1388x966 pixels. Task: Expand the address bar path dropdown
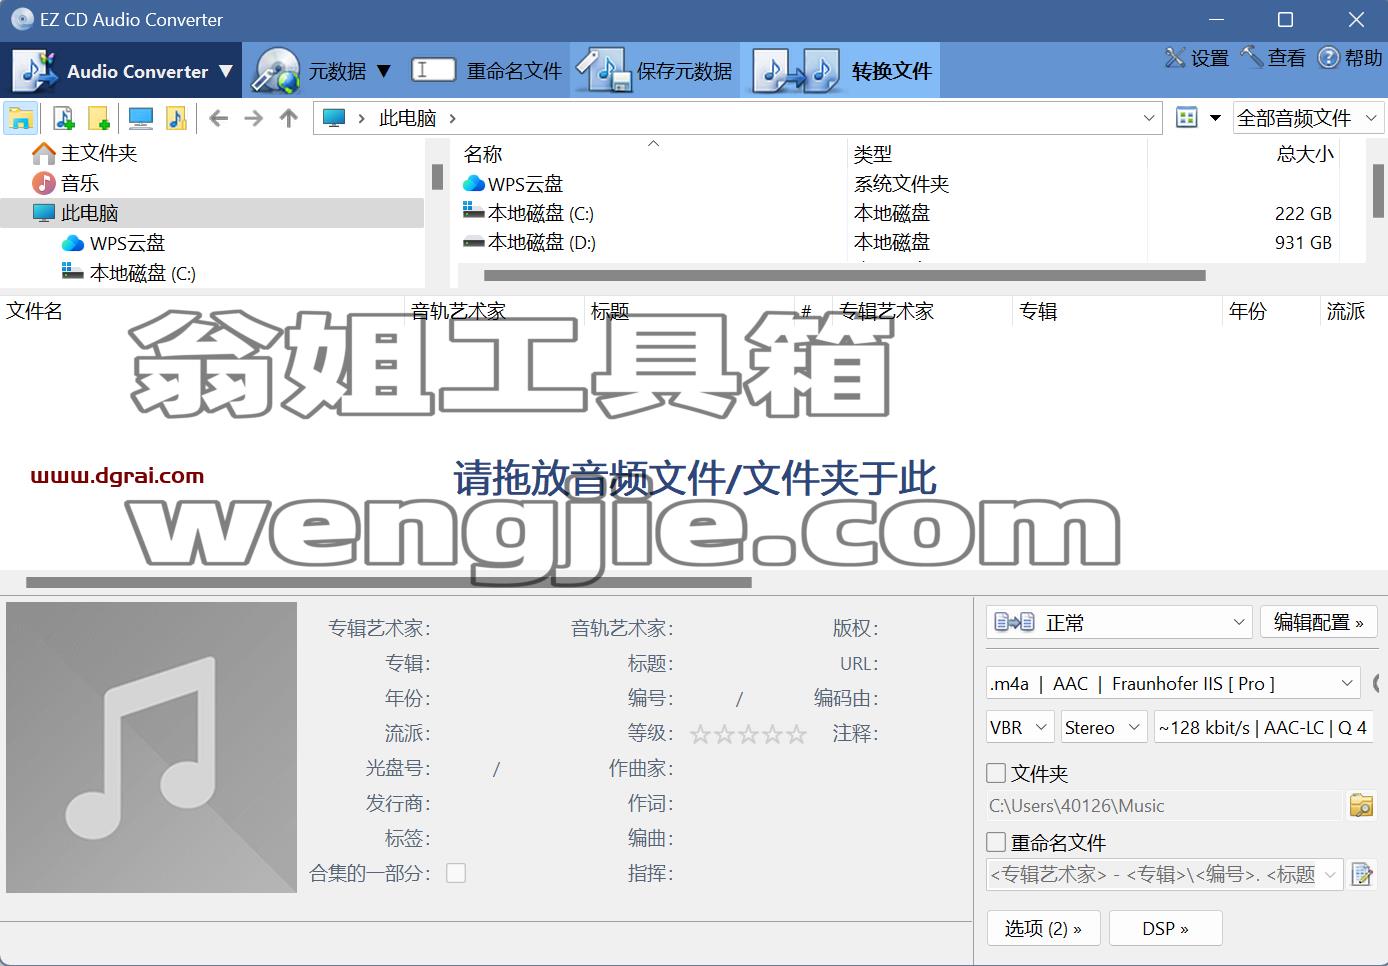1149,118
